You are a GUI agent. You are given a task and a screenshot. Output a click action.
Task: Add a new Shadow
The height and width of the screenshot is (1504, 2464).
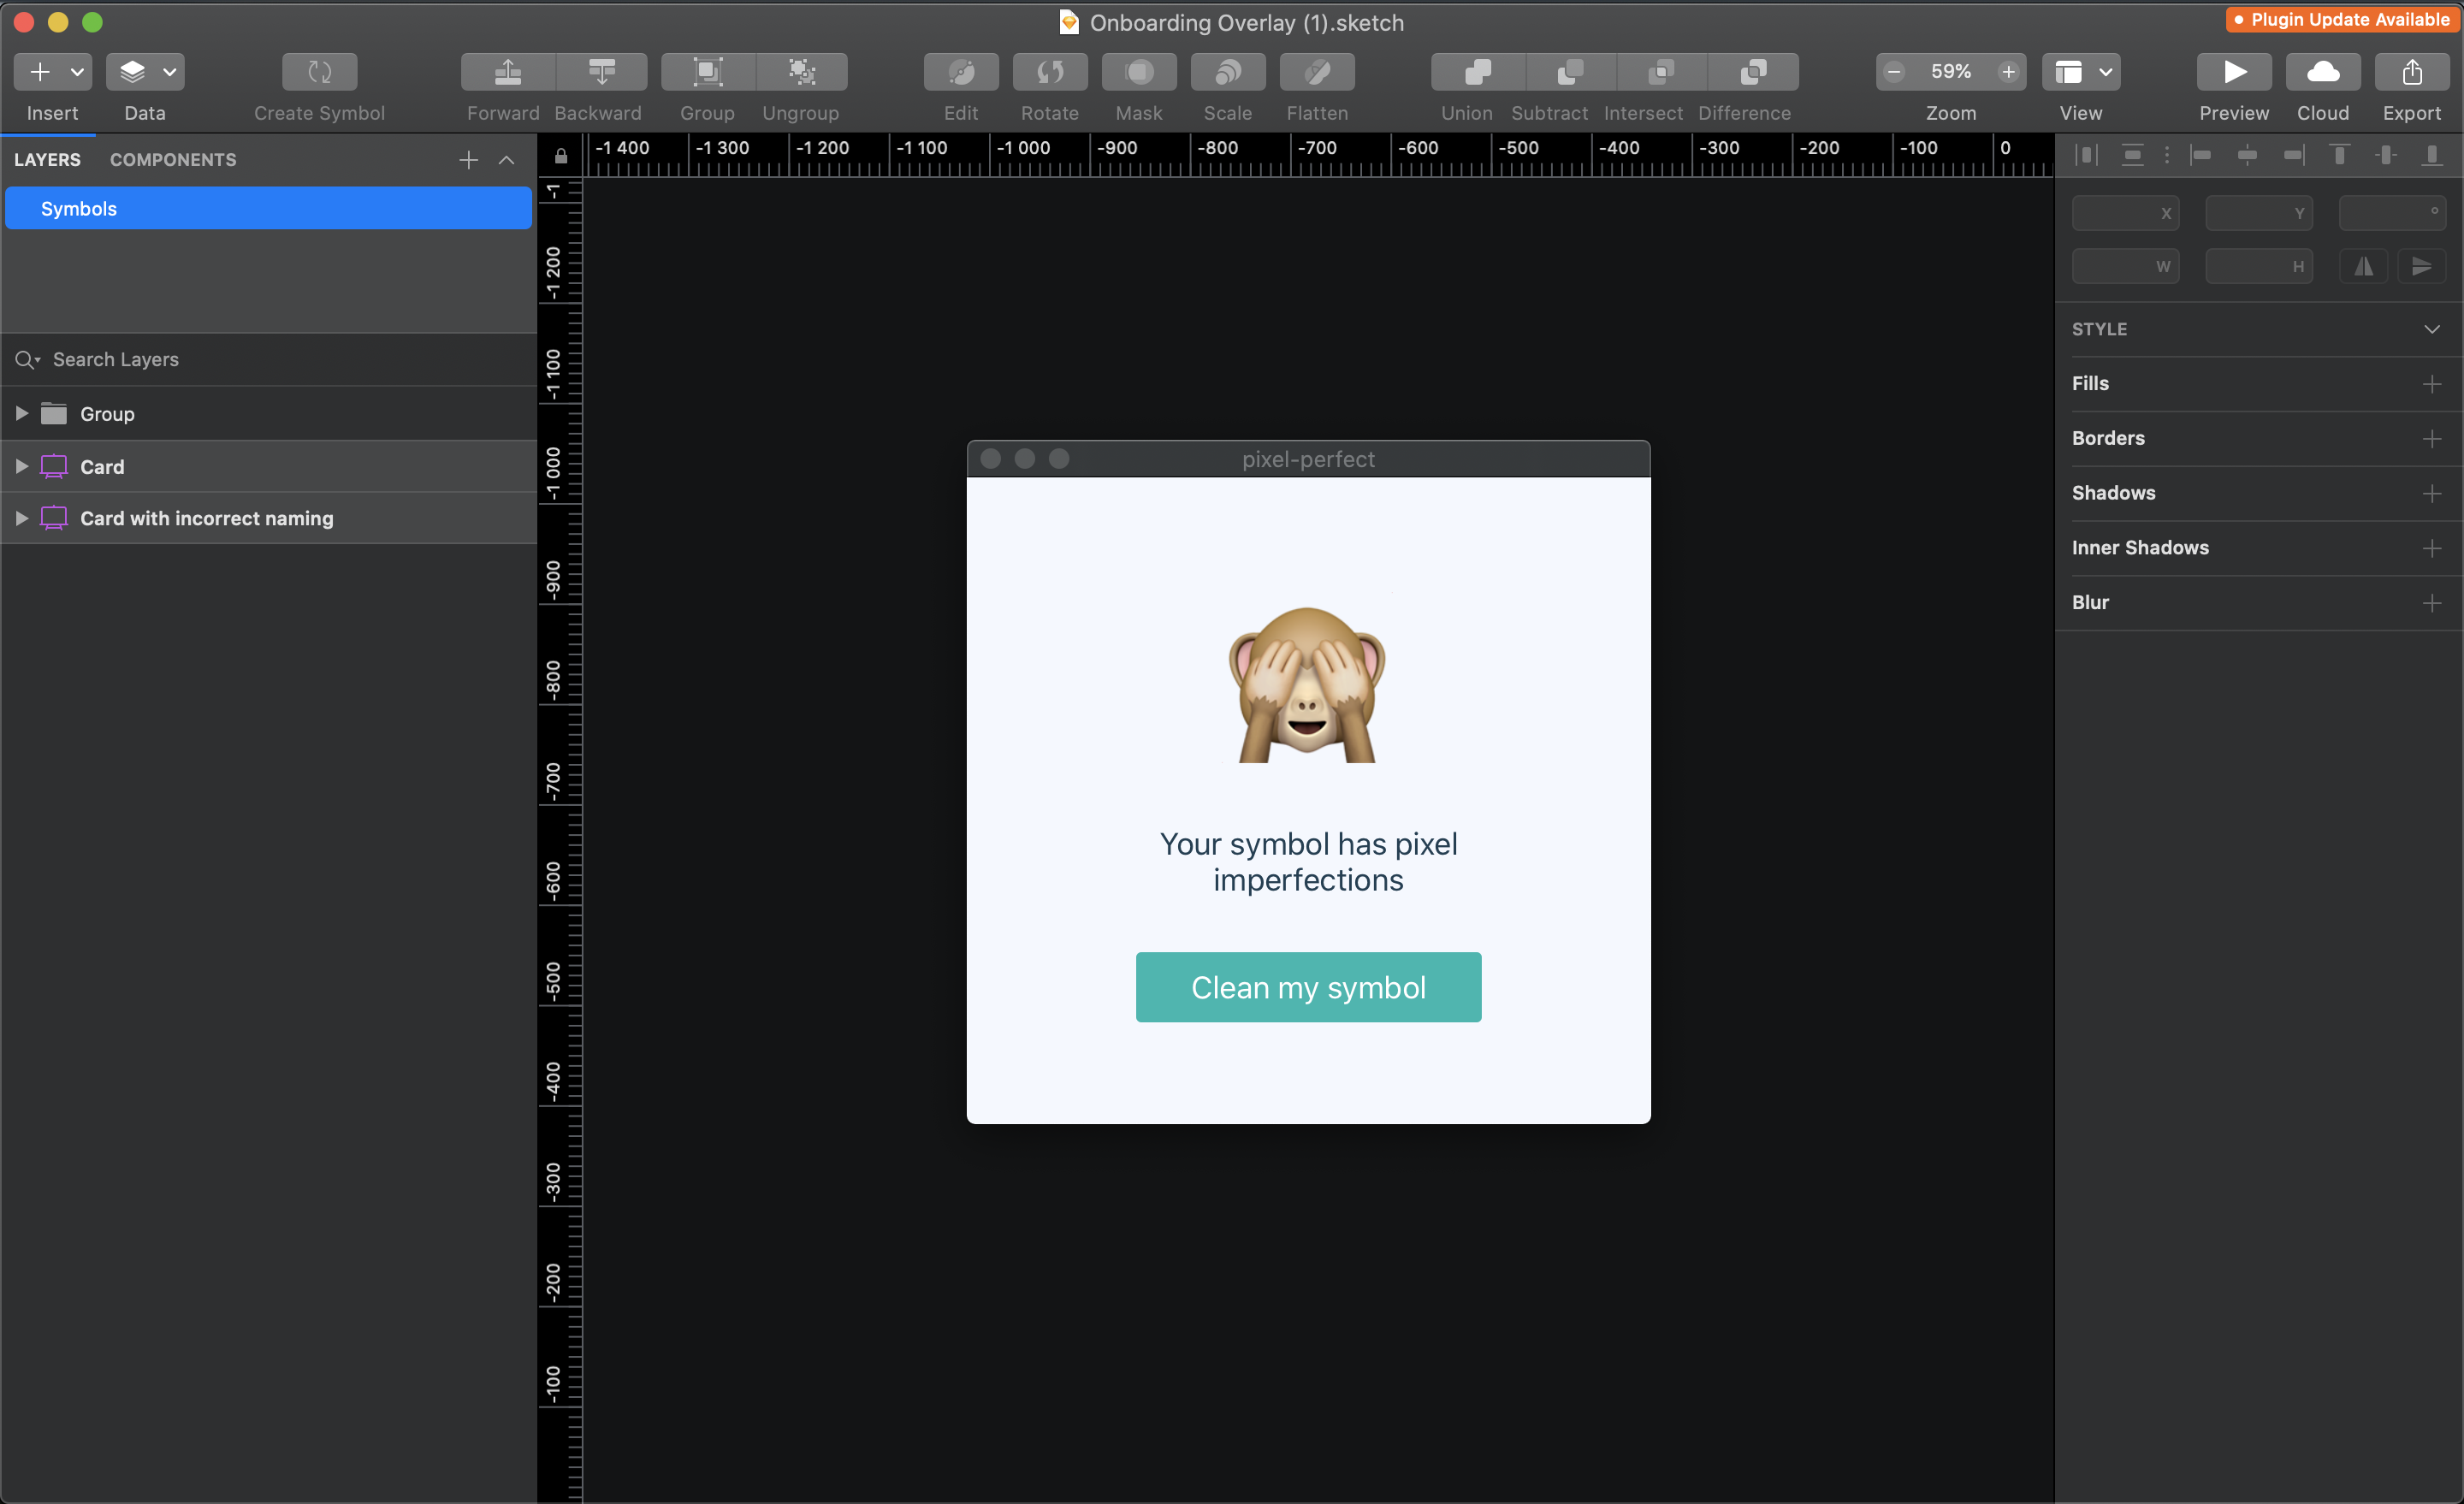[x=2432, y=494]
